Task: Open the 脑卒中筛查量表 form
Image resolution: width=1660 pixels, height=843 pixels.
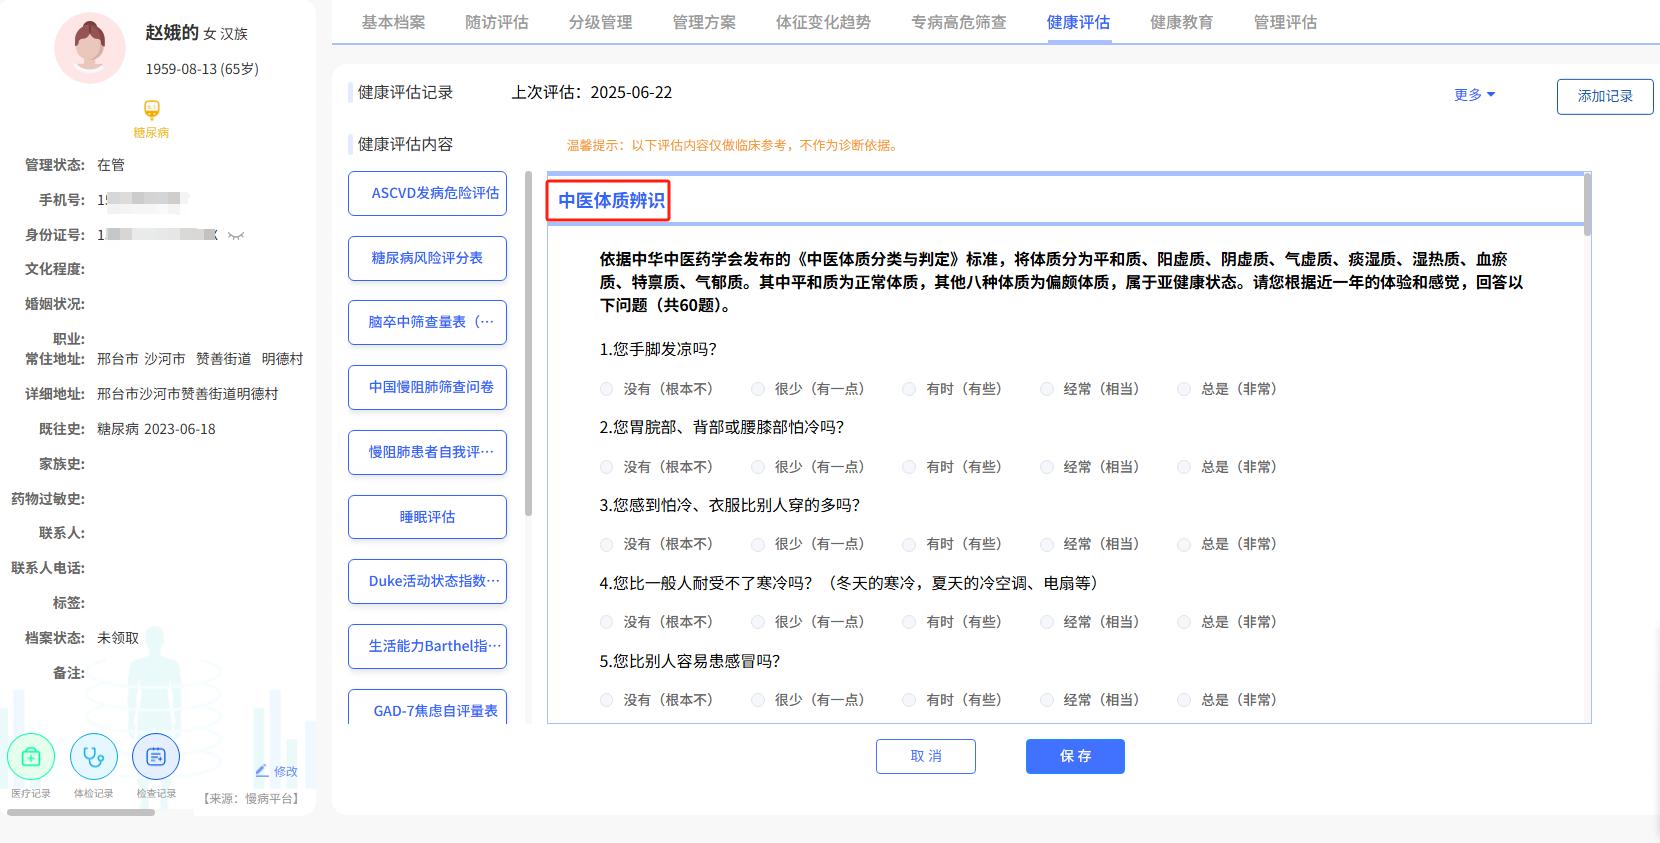Action: pos(427,322)
